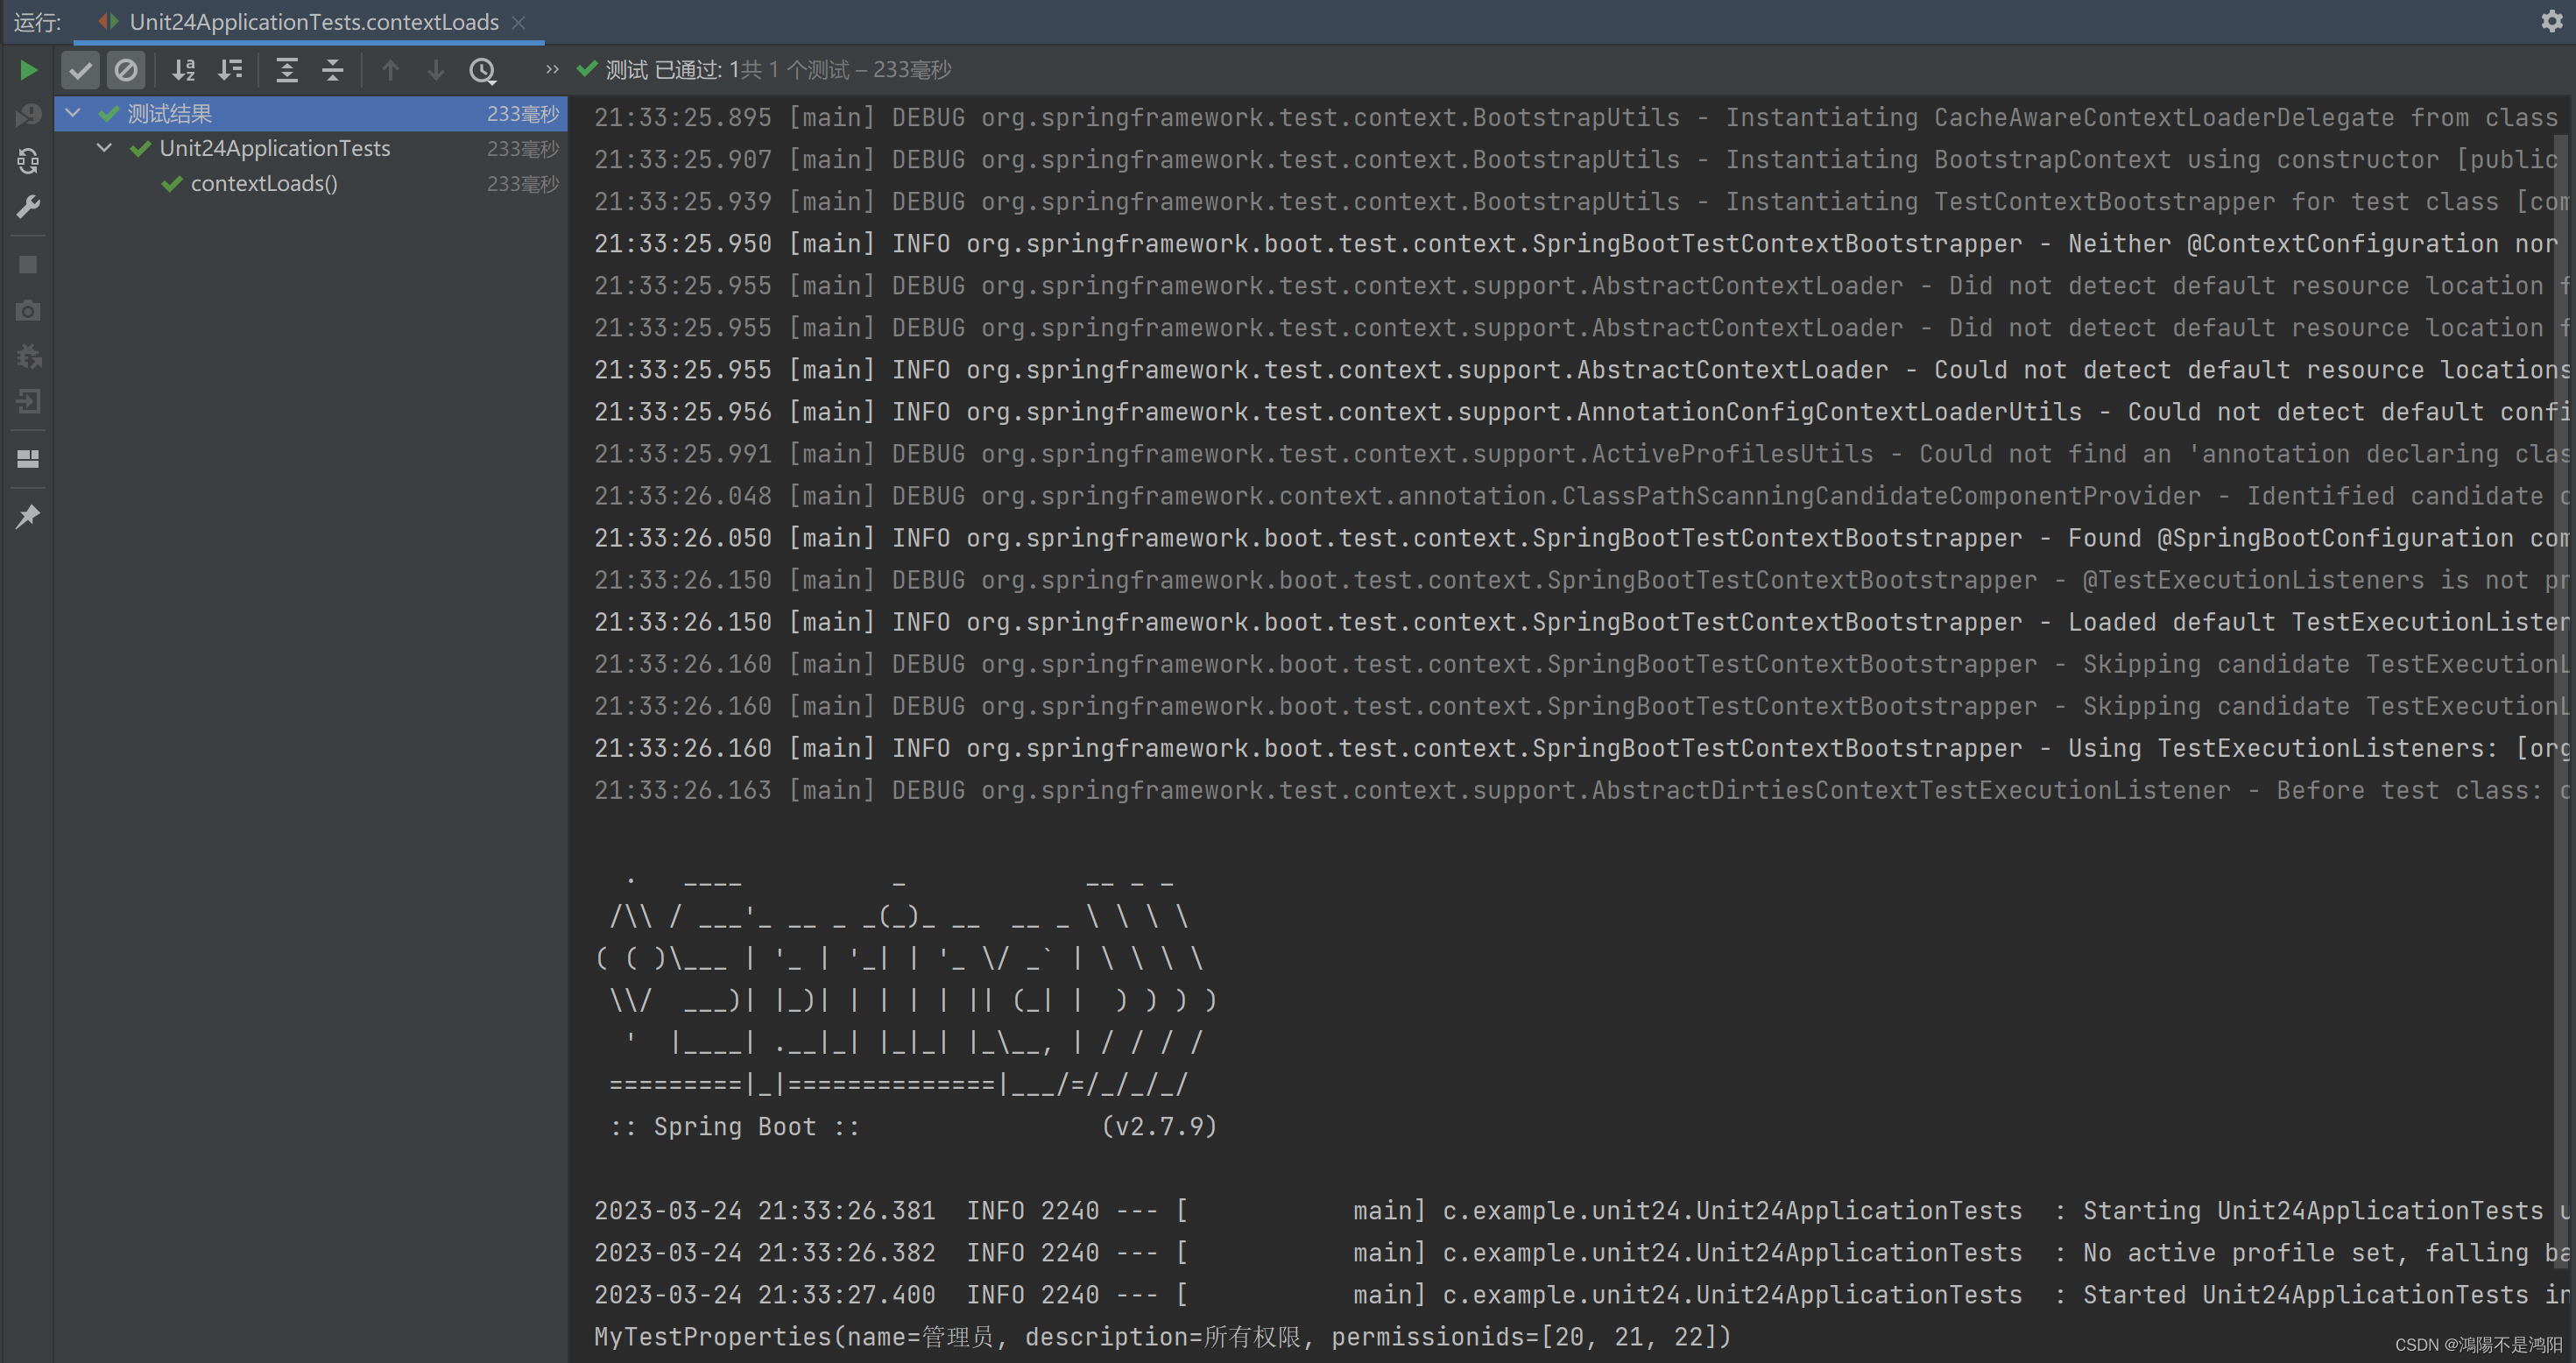
Task: Collapse the 测试结果 root node
Action: 73,113
